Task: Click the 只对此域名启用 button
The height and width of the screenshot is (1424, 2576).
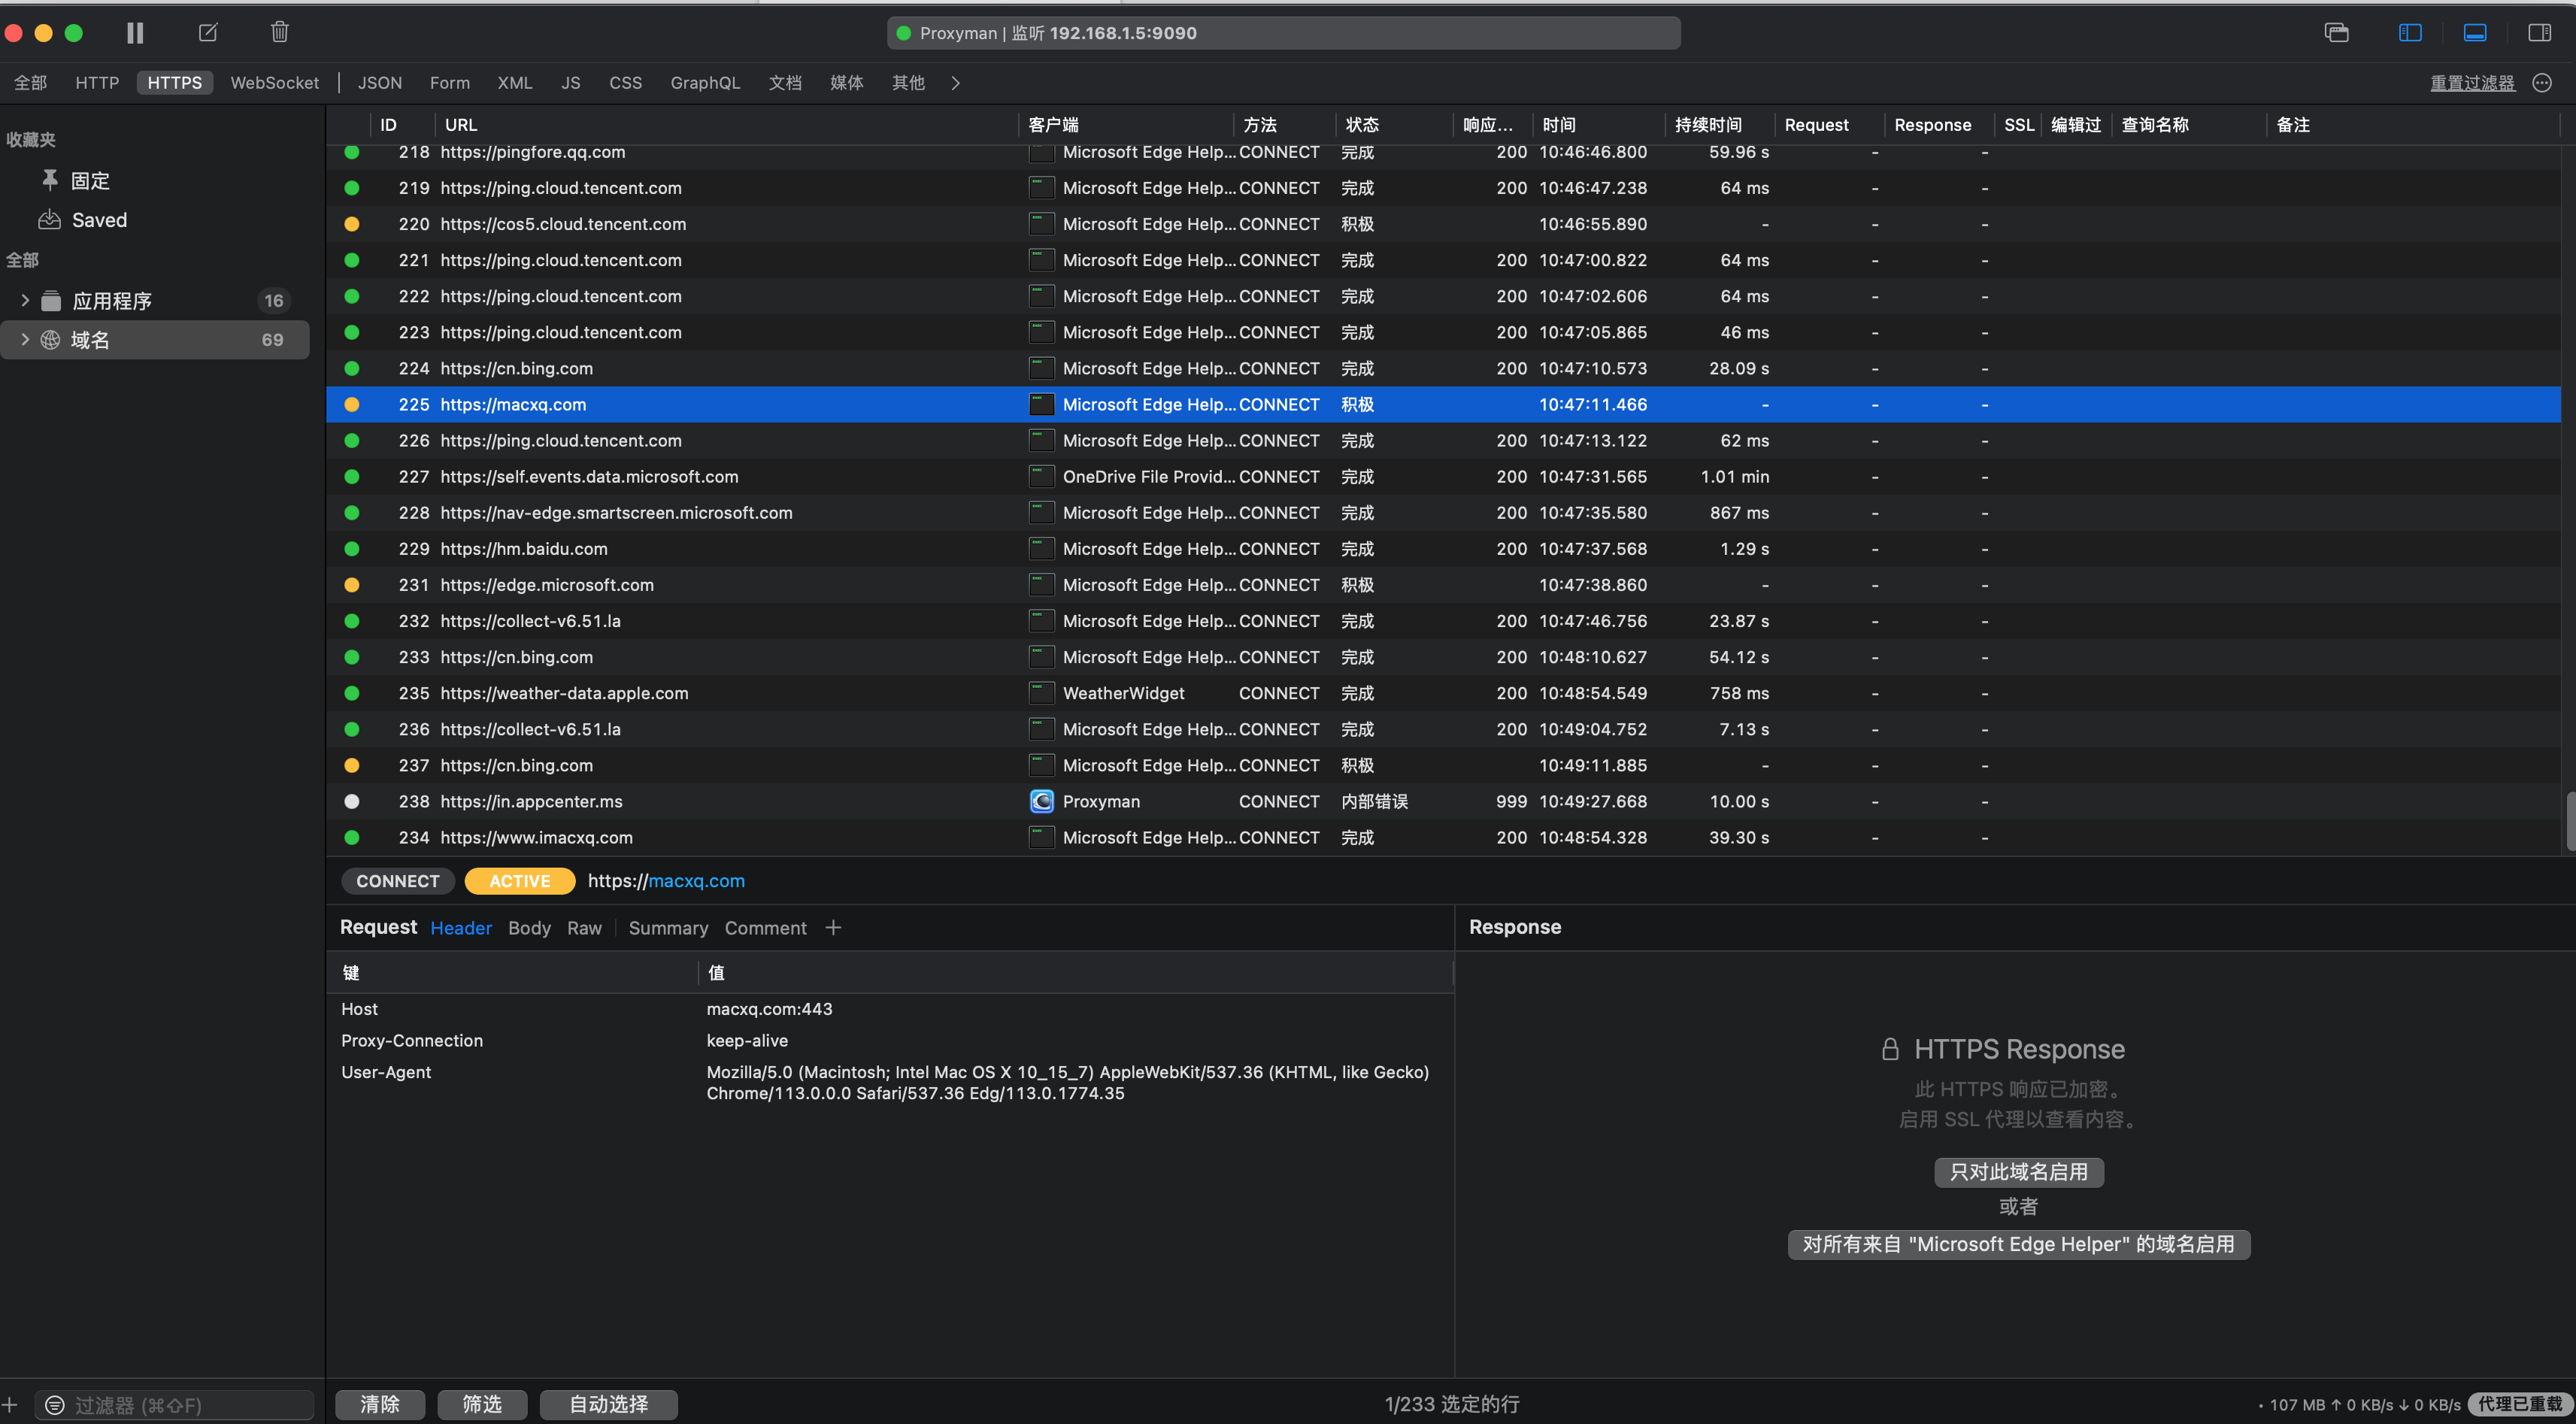Action: [2018, 1172]
